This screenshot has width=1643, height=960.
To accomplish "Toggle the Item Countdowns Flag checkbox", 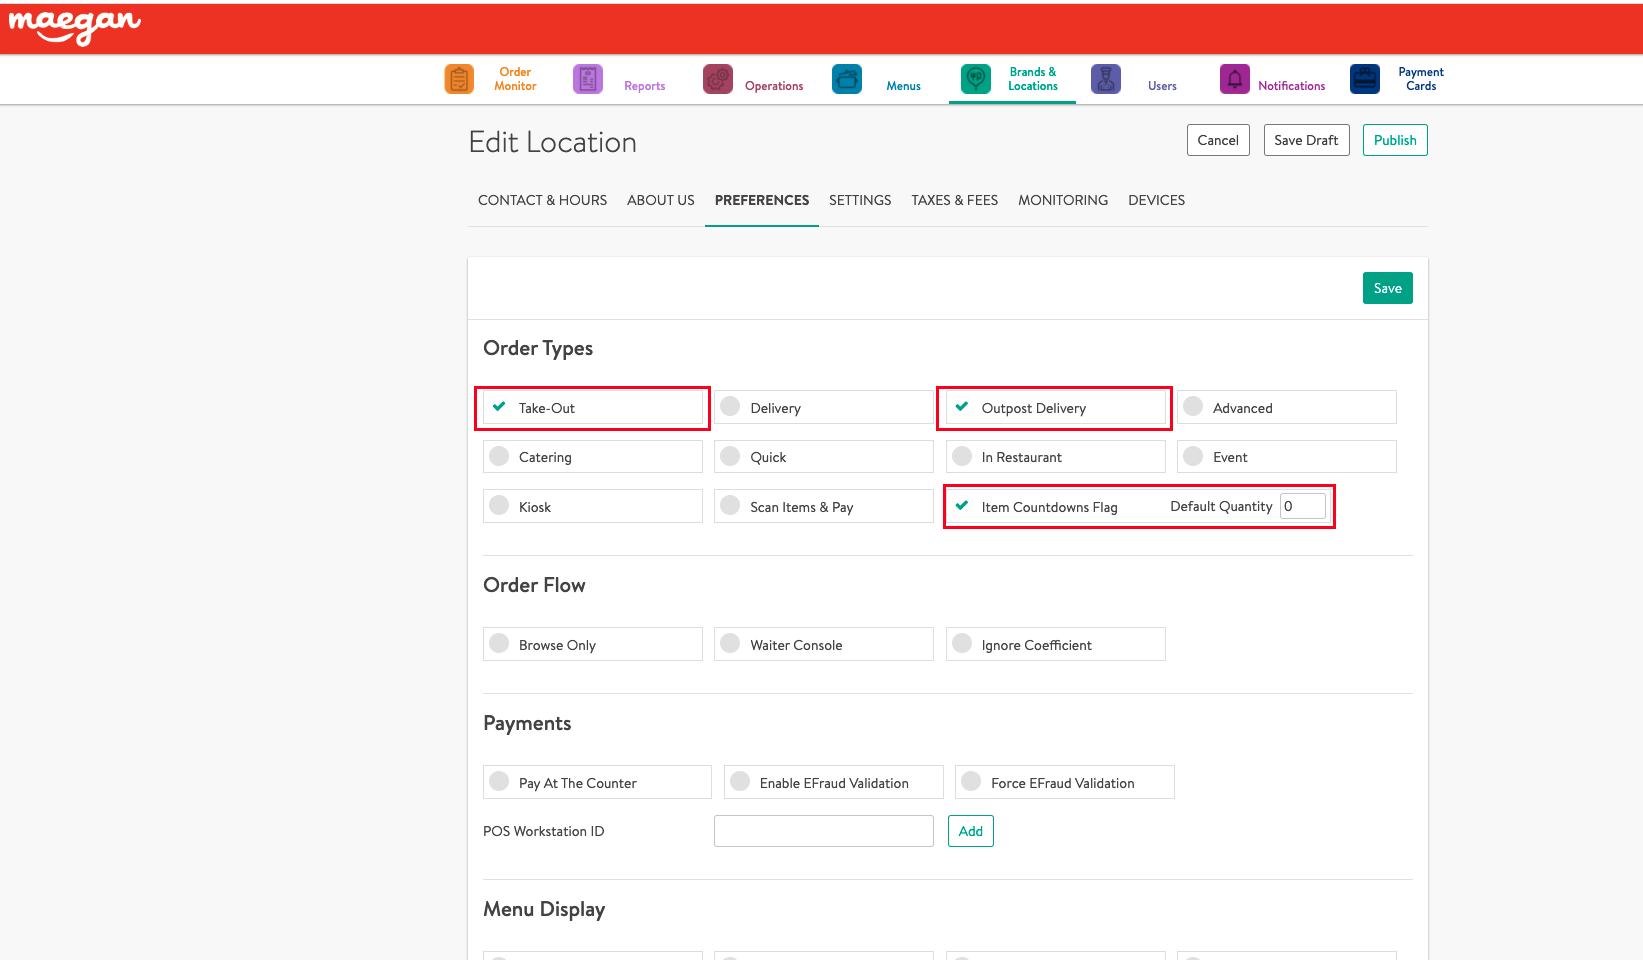I will tap(962, 506).
